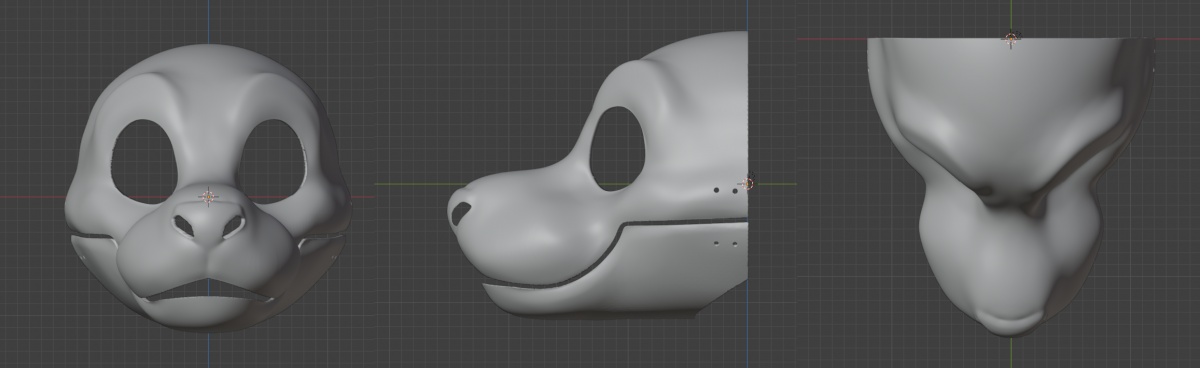Click the nostril on the side-view snout

click(x=461, y=213)
